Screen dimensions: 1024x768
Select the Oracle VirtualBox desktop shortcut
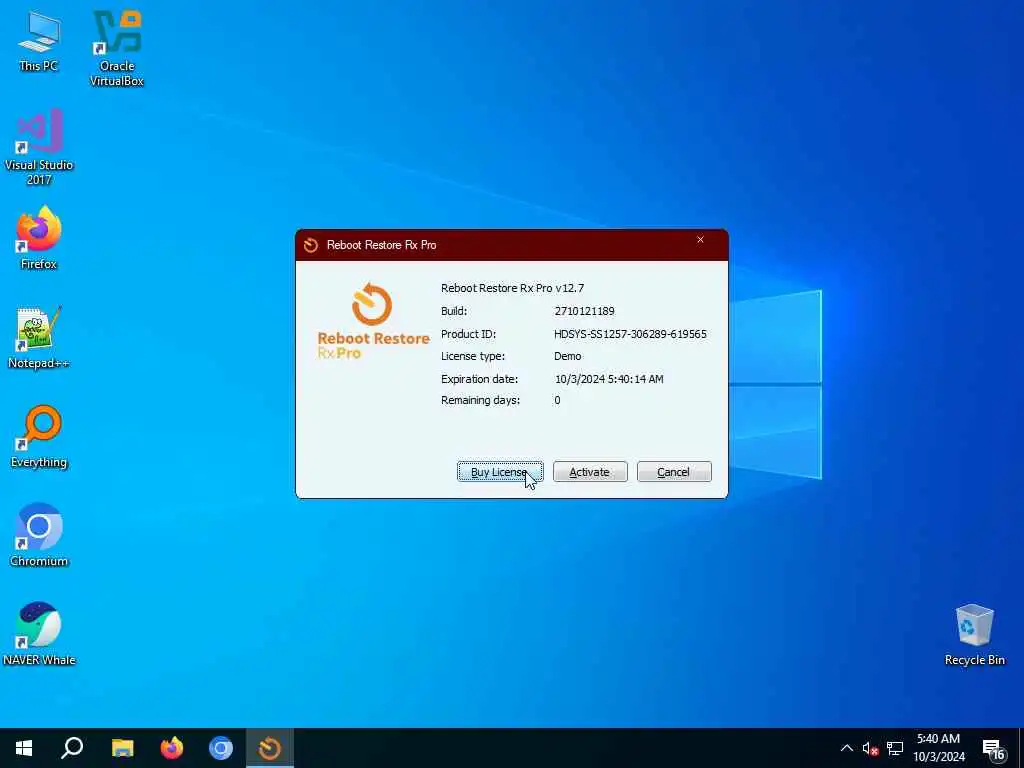pos(117,48)
